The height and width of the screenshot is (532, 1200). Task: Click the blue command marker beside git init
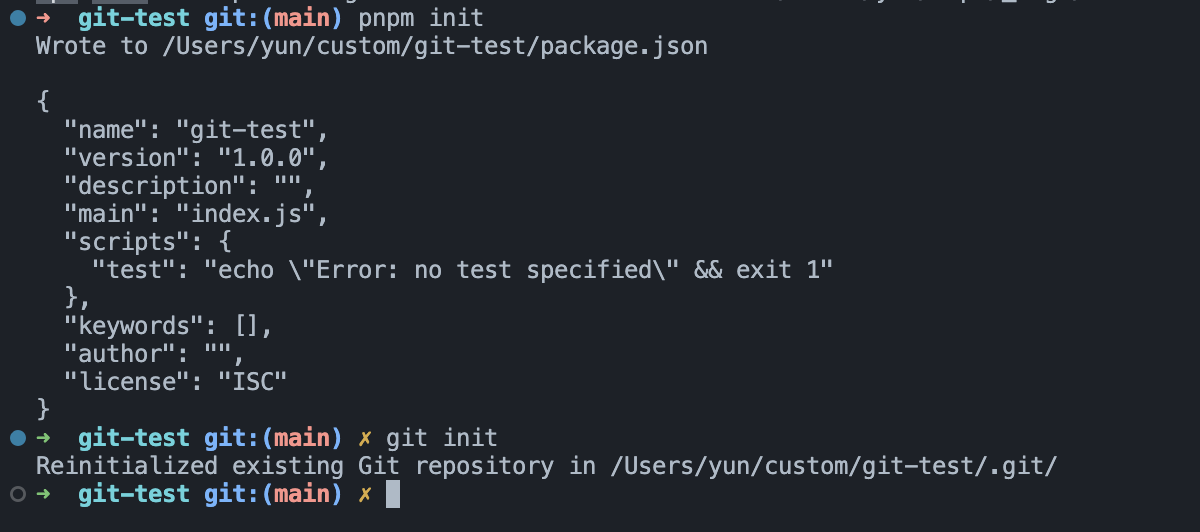click(x=17, y=437)
